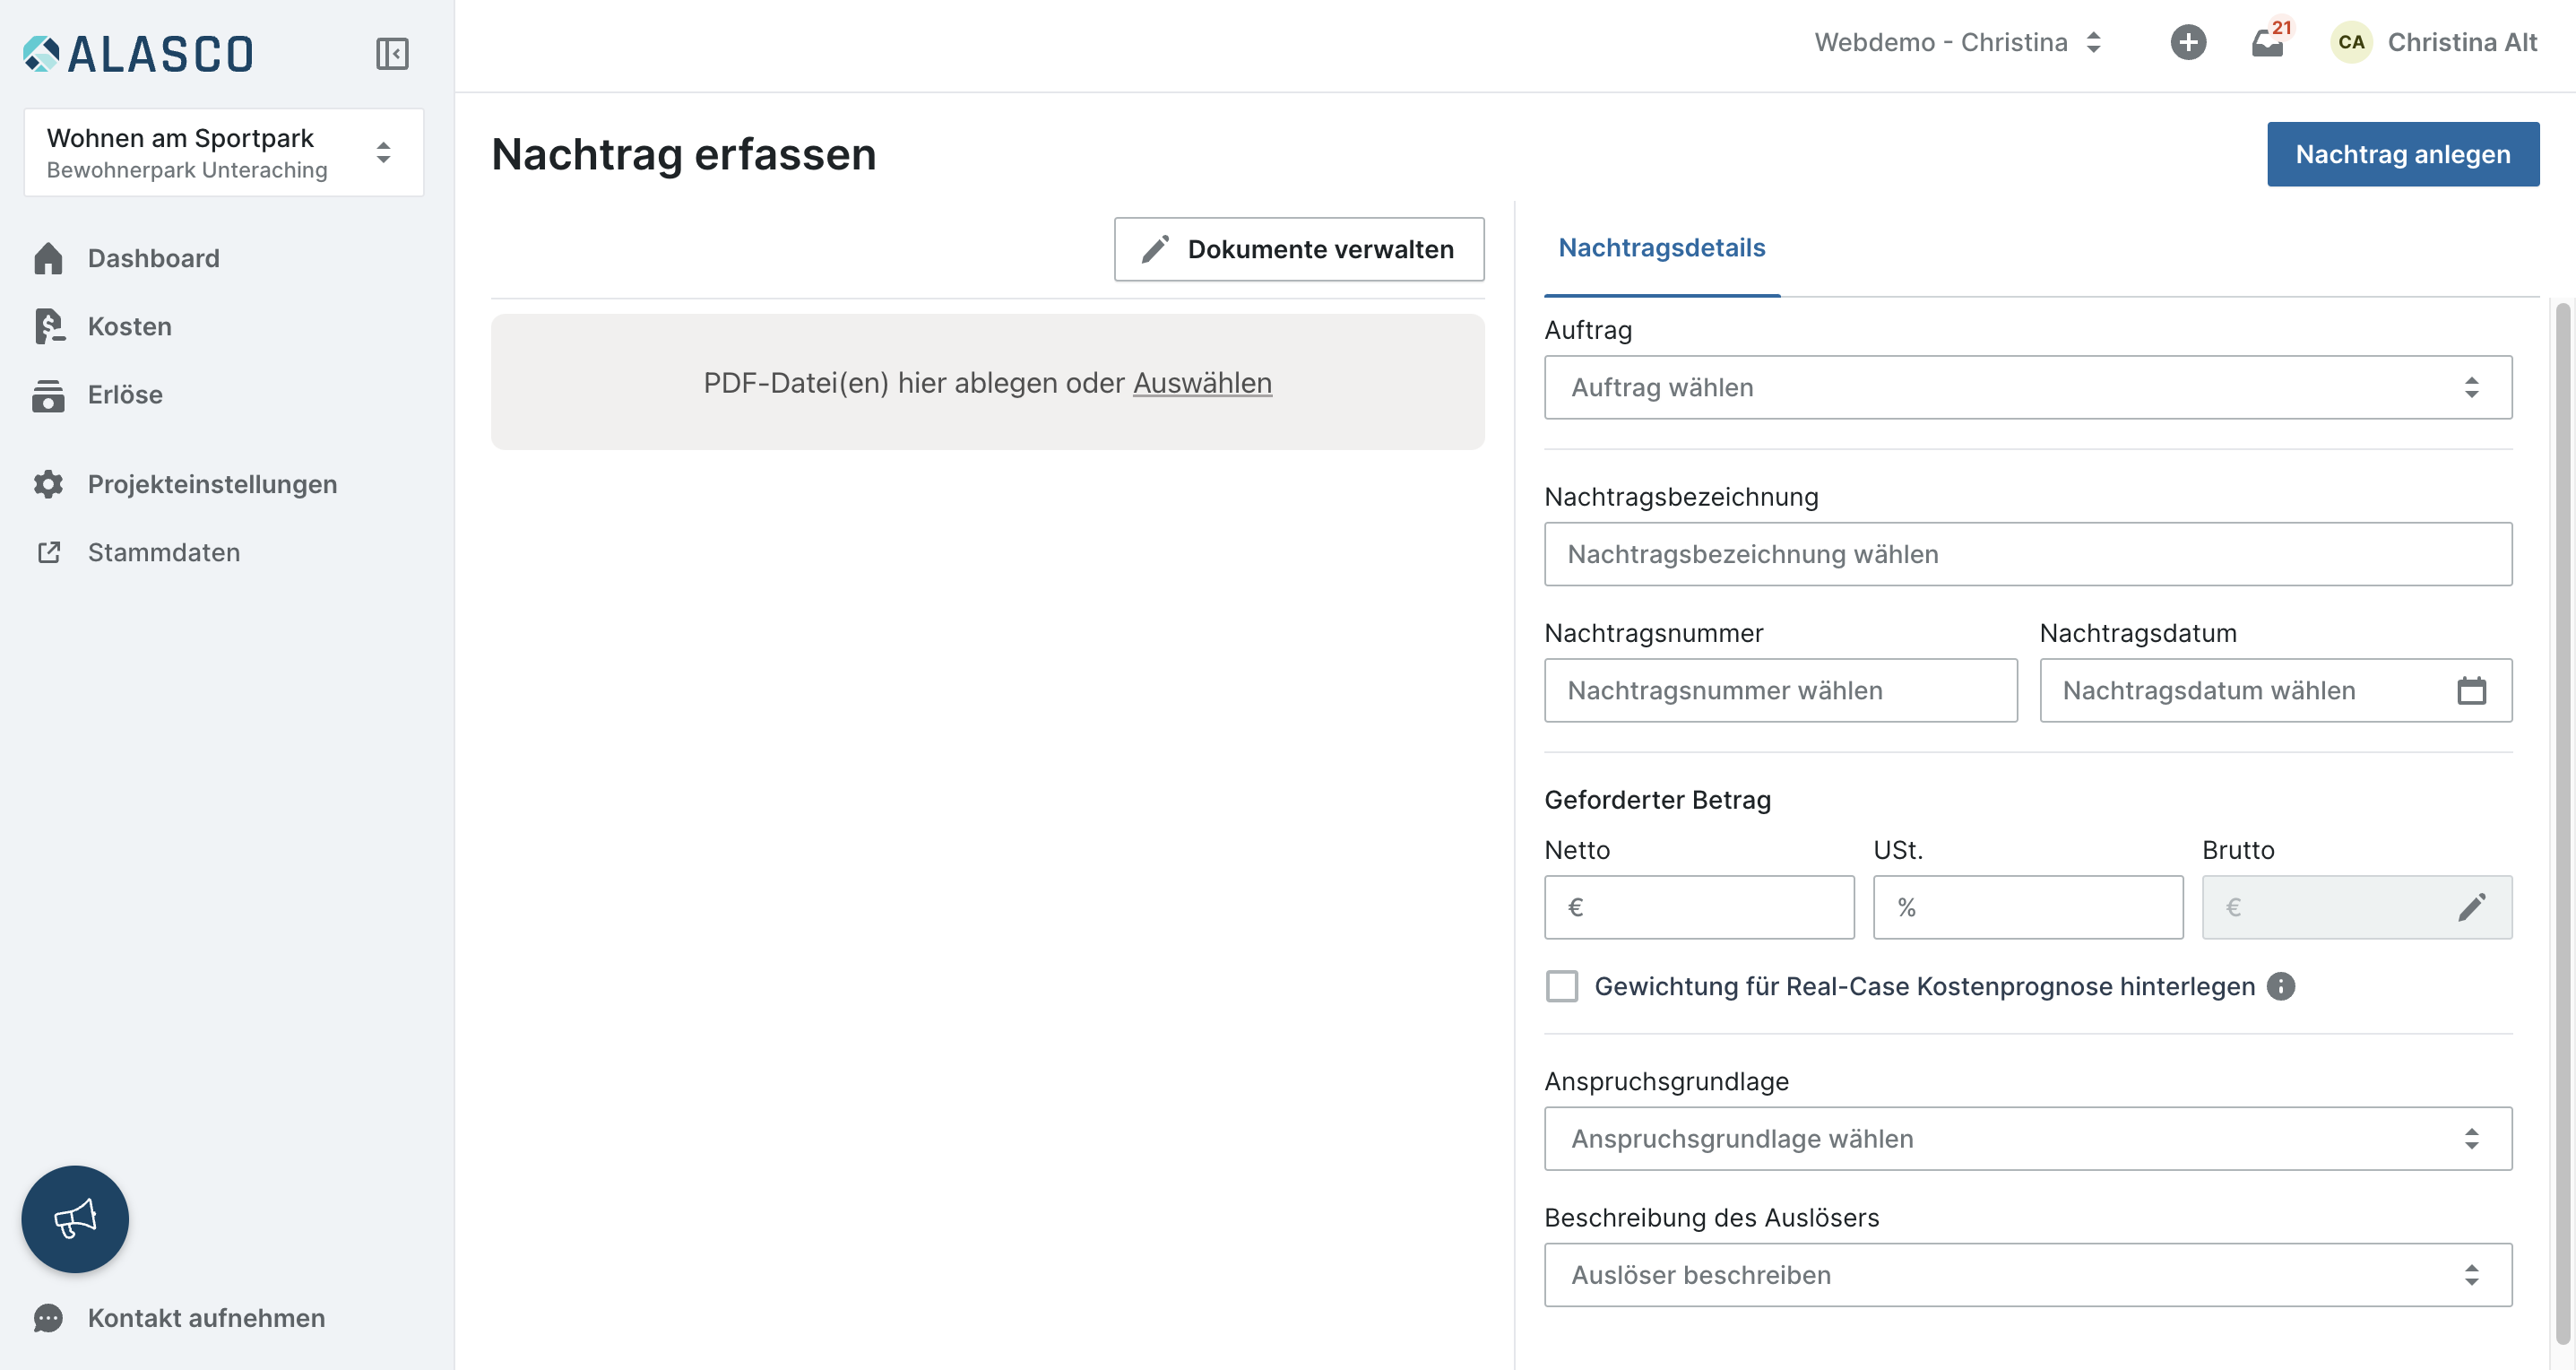Open the Wohnen am Sportpark project switcher
2576x1370 pixels.
(223, 153)
